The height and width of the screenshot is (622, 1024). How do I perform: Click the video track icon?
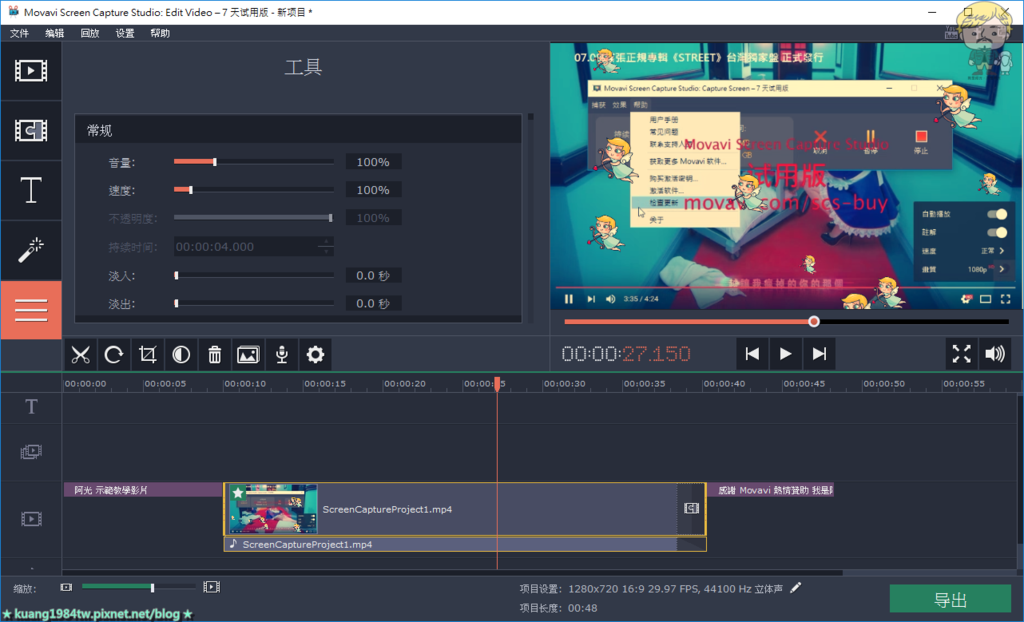(31, 519)
